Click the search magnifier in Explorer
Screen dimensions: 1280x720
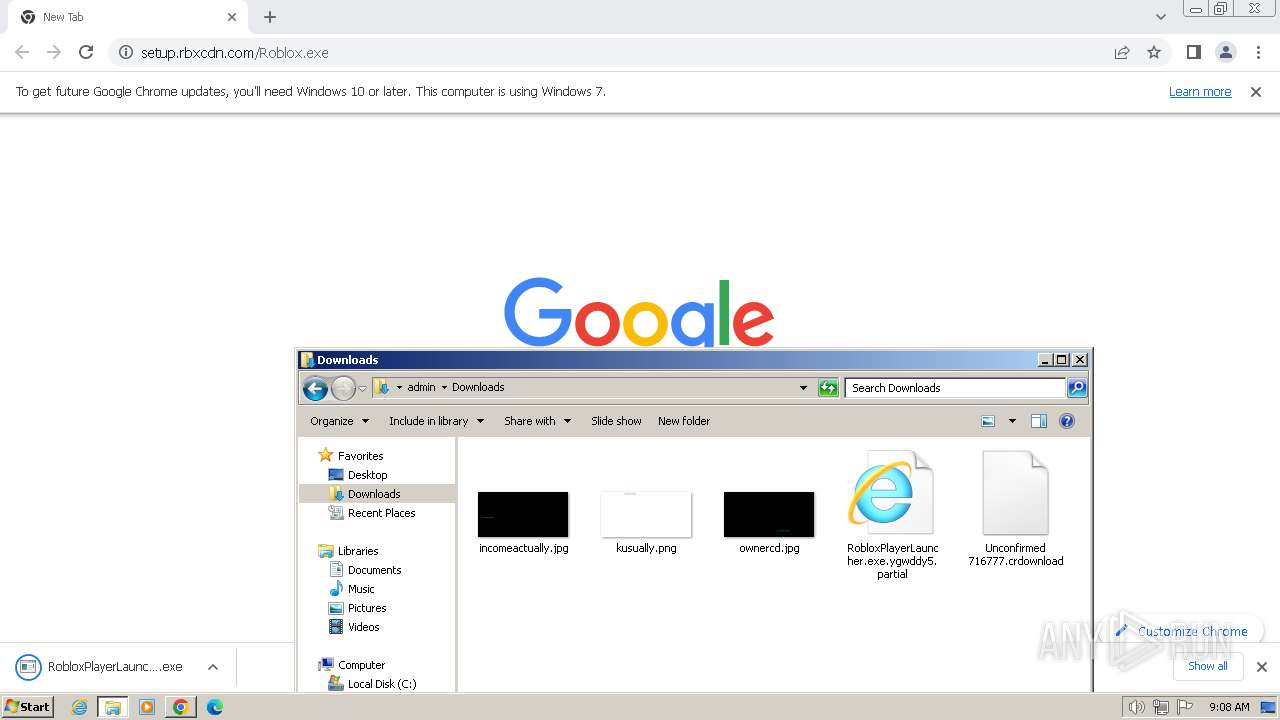[1077, 388]
